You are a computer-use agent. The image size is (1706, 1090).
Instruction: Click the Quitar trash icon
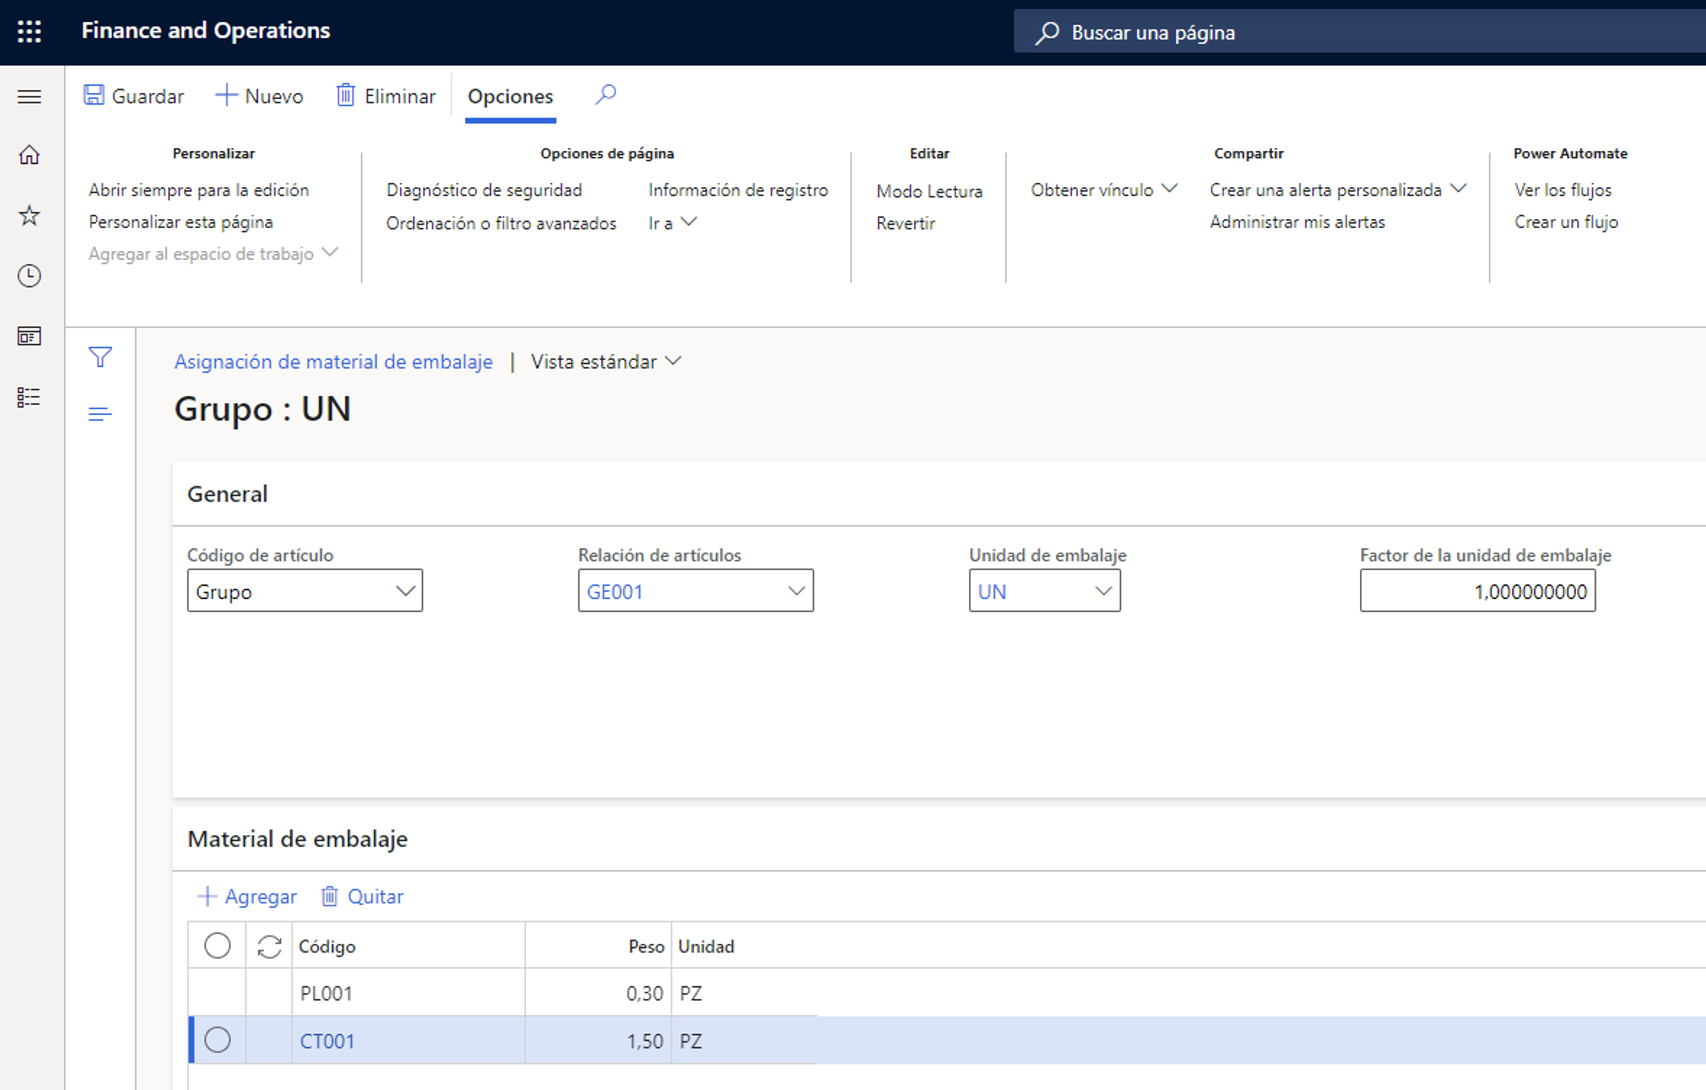click(x=330, y=896)
